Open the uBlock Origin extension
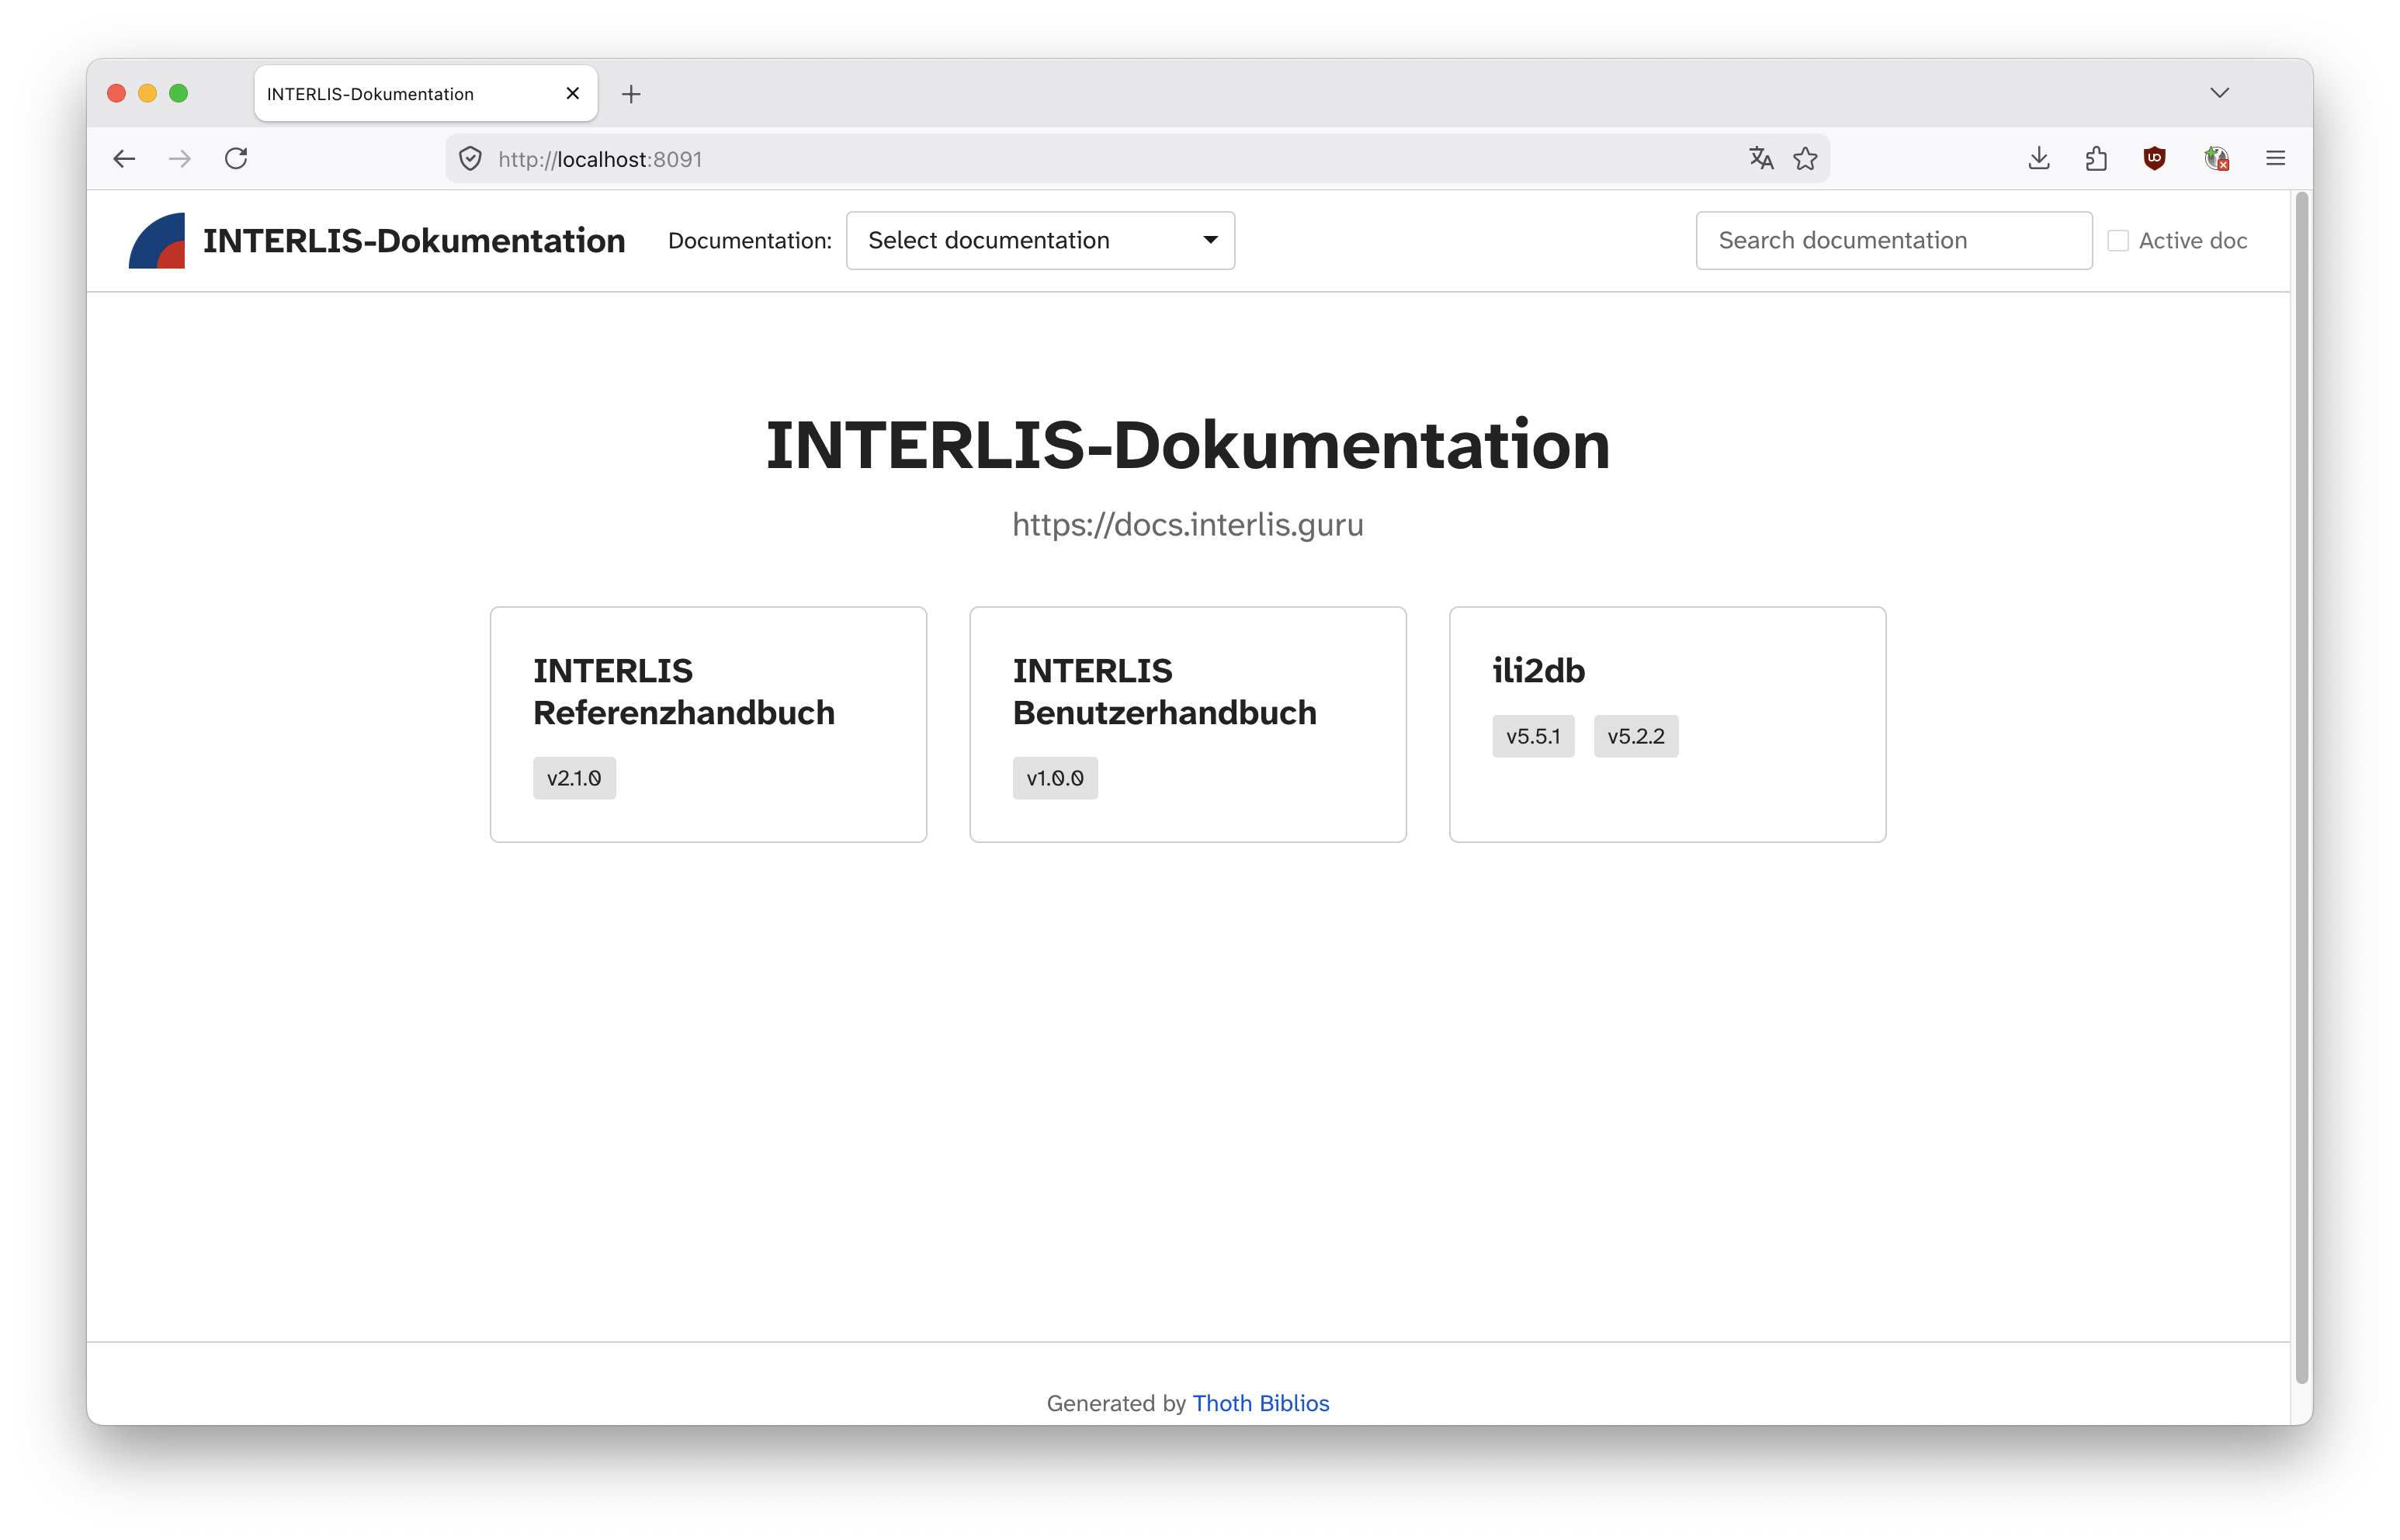The height and width of the screenshot is (1540, 2400). (2155, 158)
